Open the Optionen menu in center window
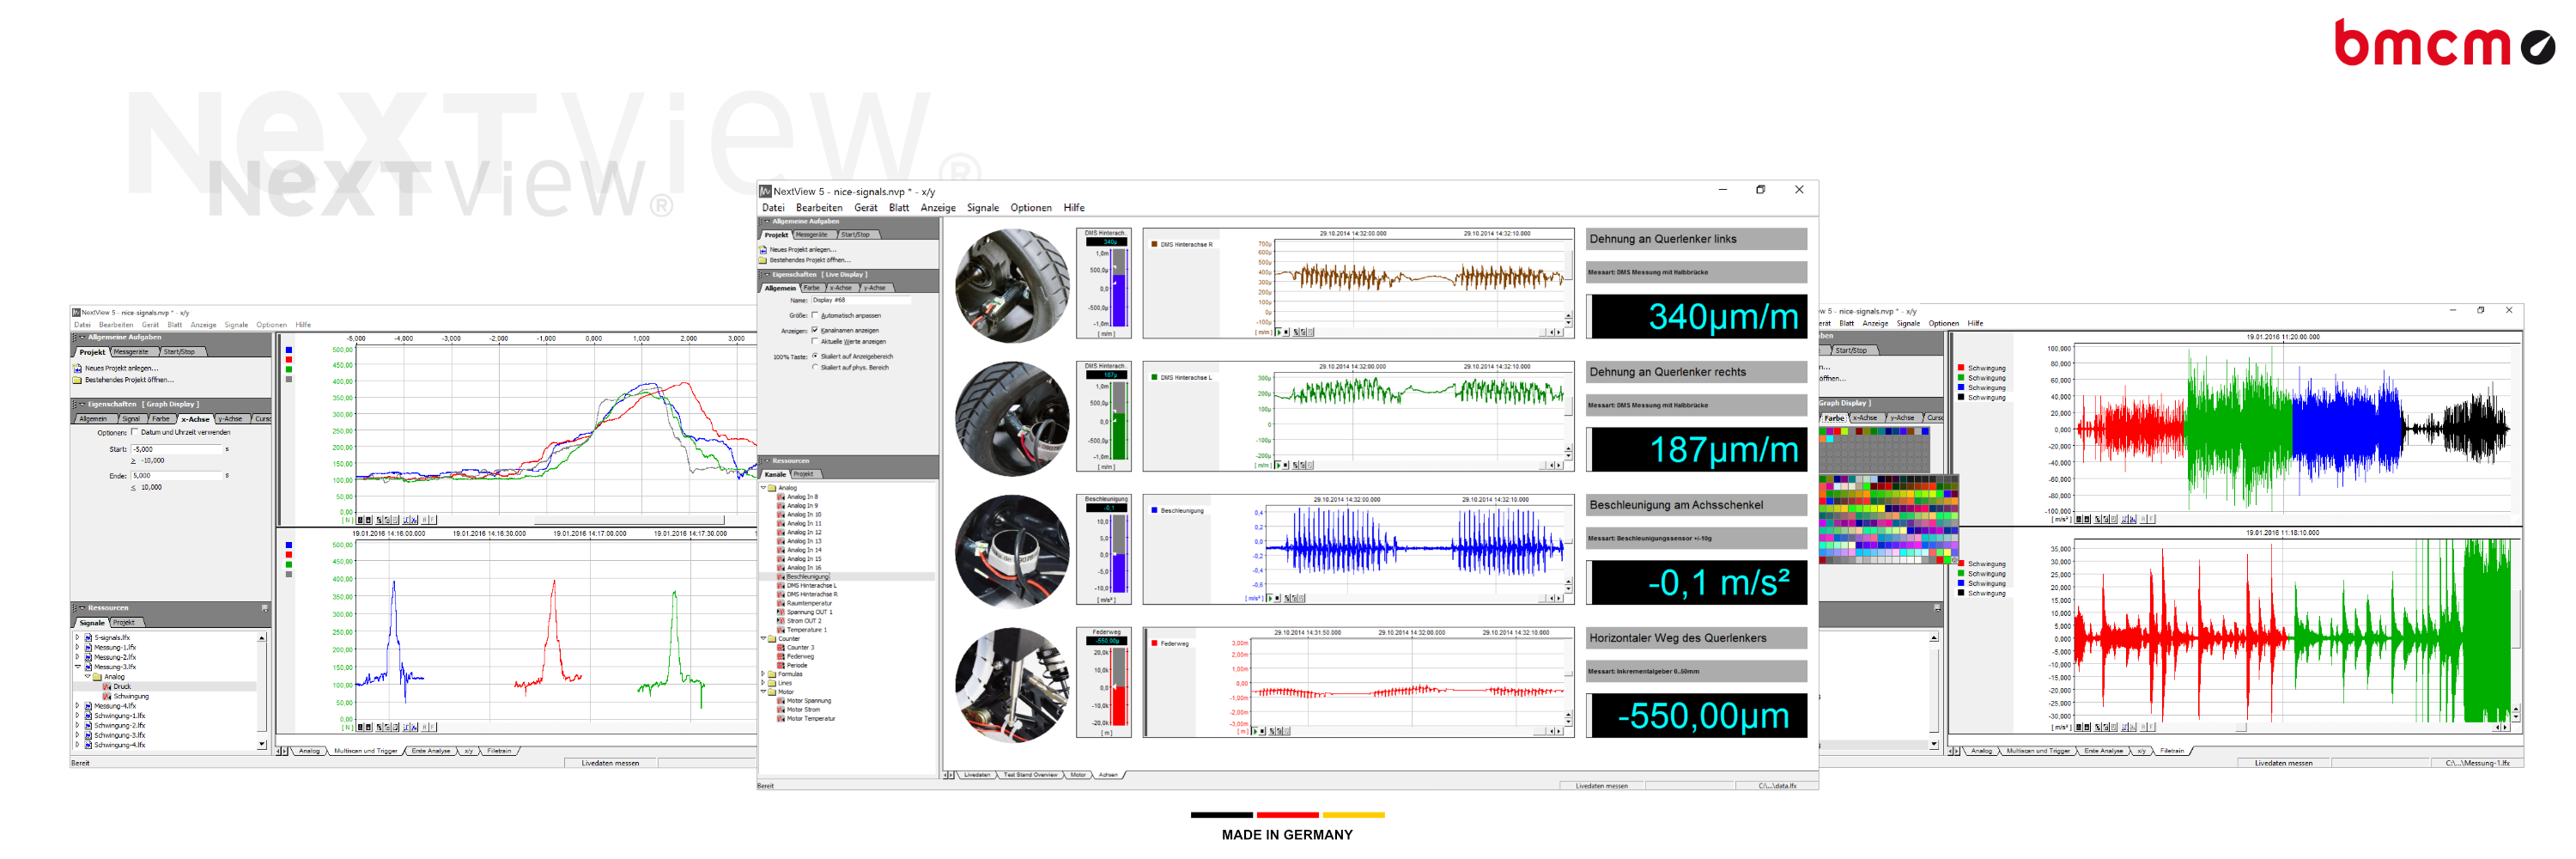The width and height of the screenshot is (2576, 859). [x=1031, y=208]
